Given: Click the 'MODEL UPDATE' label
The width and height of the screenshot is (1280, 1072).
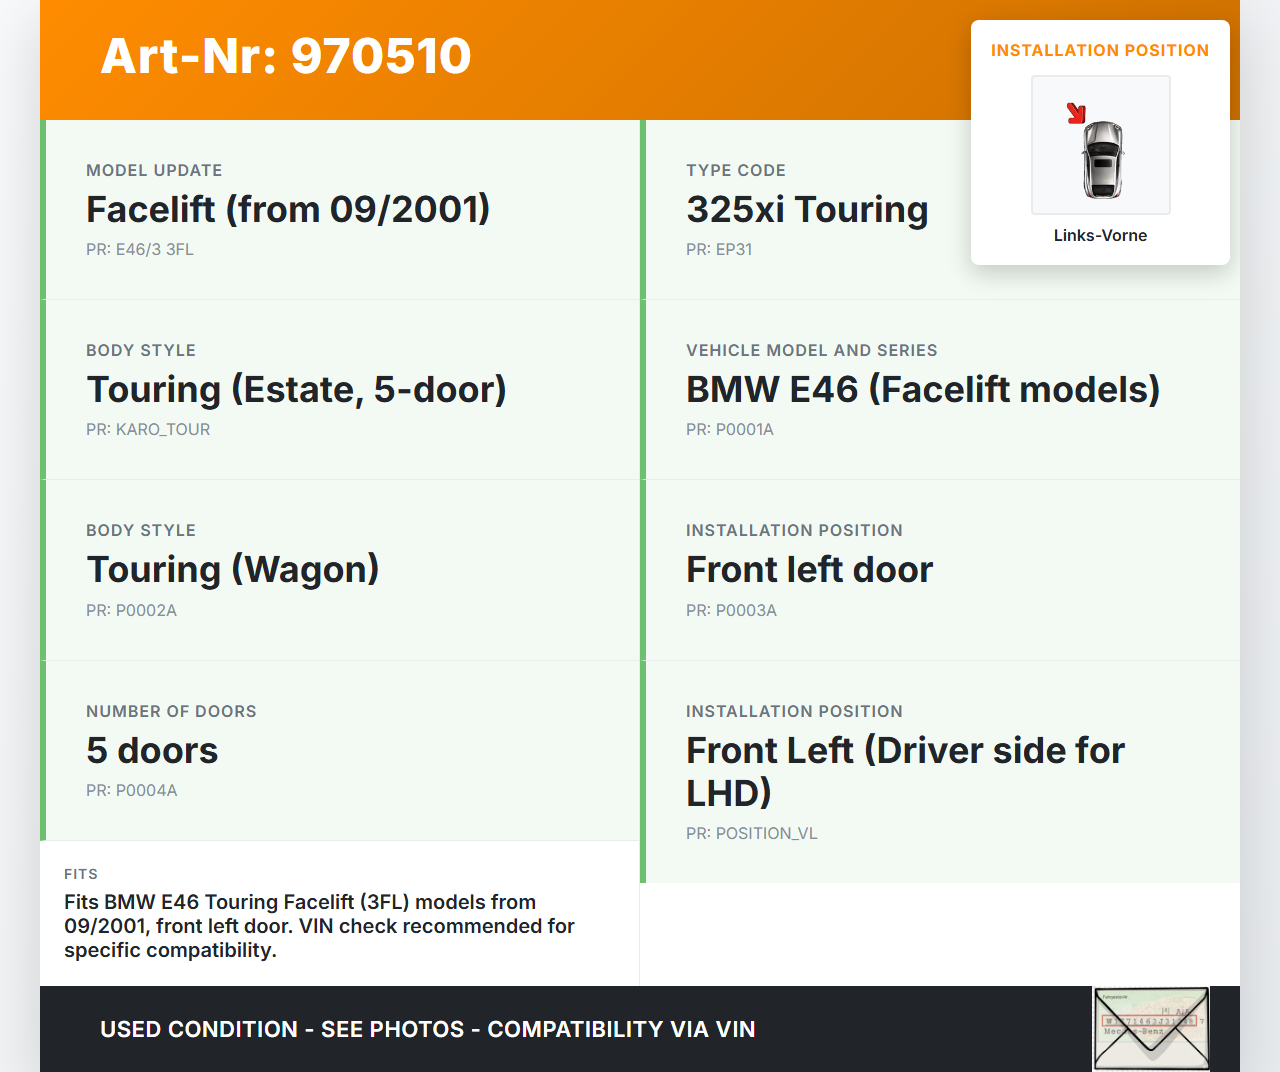Looking at the screenshot, I should pyautogui.click(x=154, y=170).
